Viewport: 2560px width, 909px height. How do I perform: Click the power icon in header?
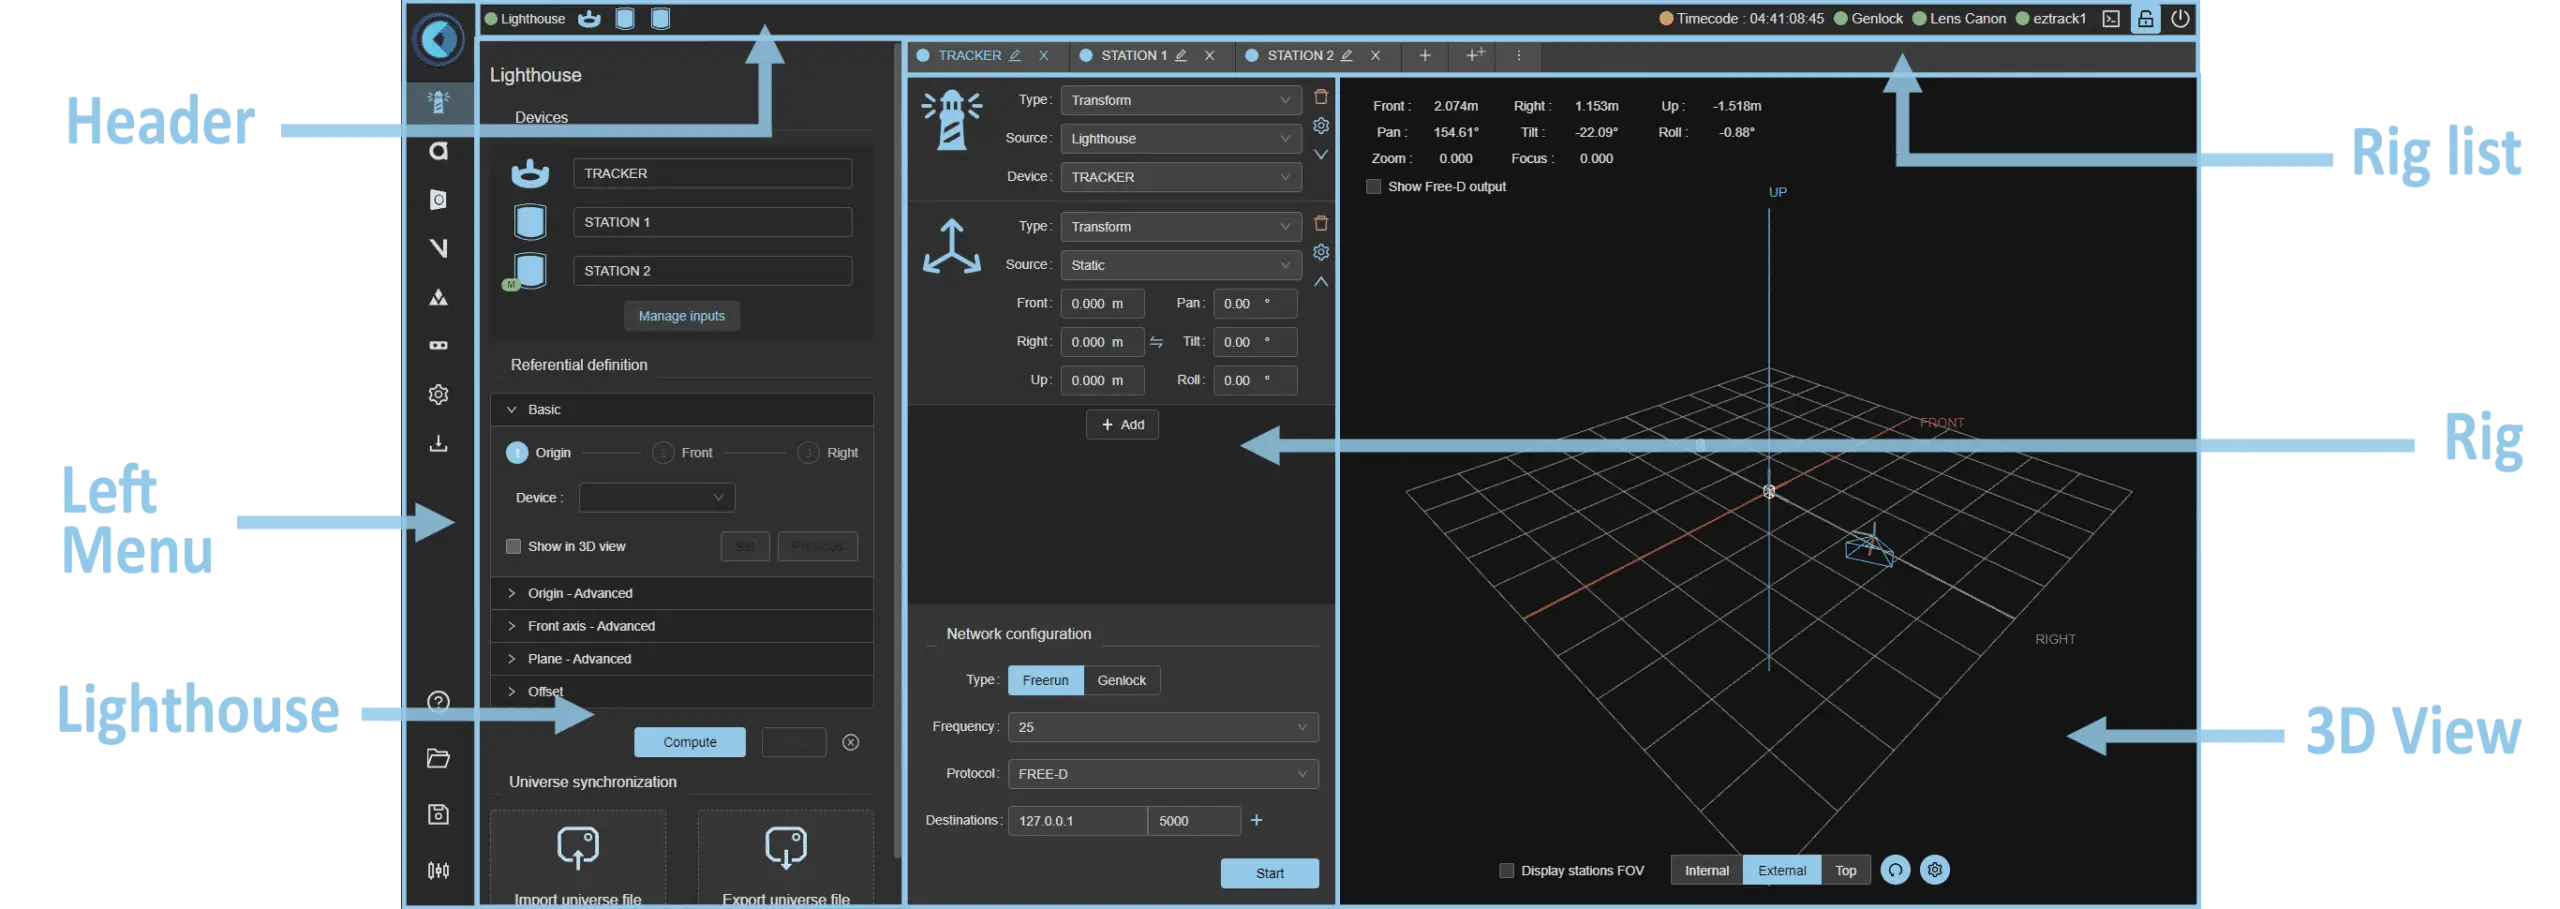(x=2180, y=18)
